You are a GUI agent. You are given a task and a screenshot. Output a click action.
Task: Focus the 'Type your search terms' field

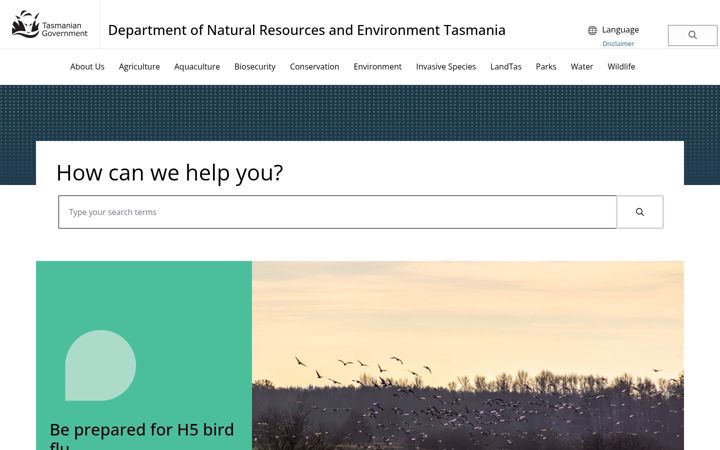click(x=337, y=212)
